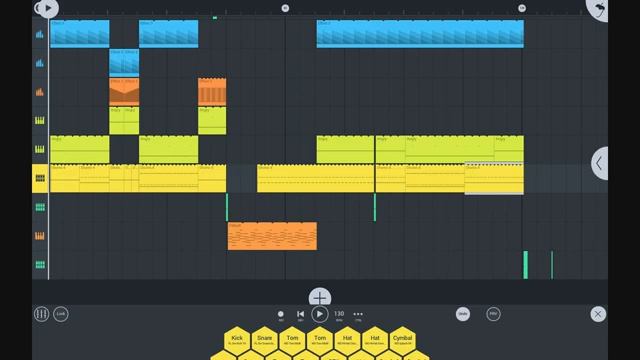Select the lower lime keyboard track icon
The image size is (640, 360).
click(x=40, y=149)
